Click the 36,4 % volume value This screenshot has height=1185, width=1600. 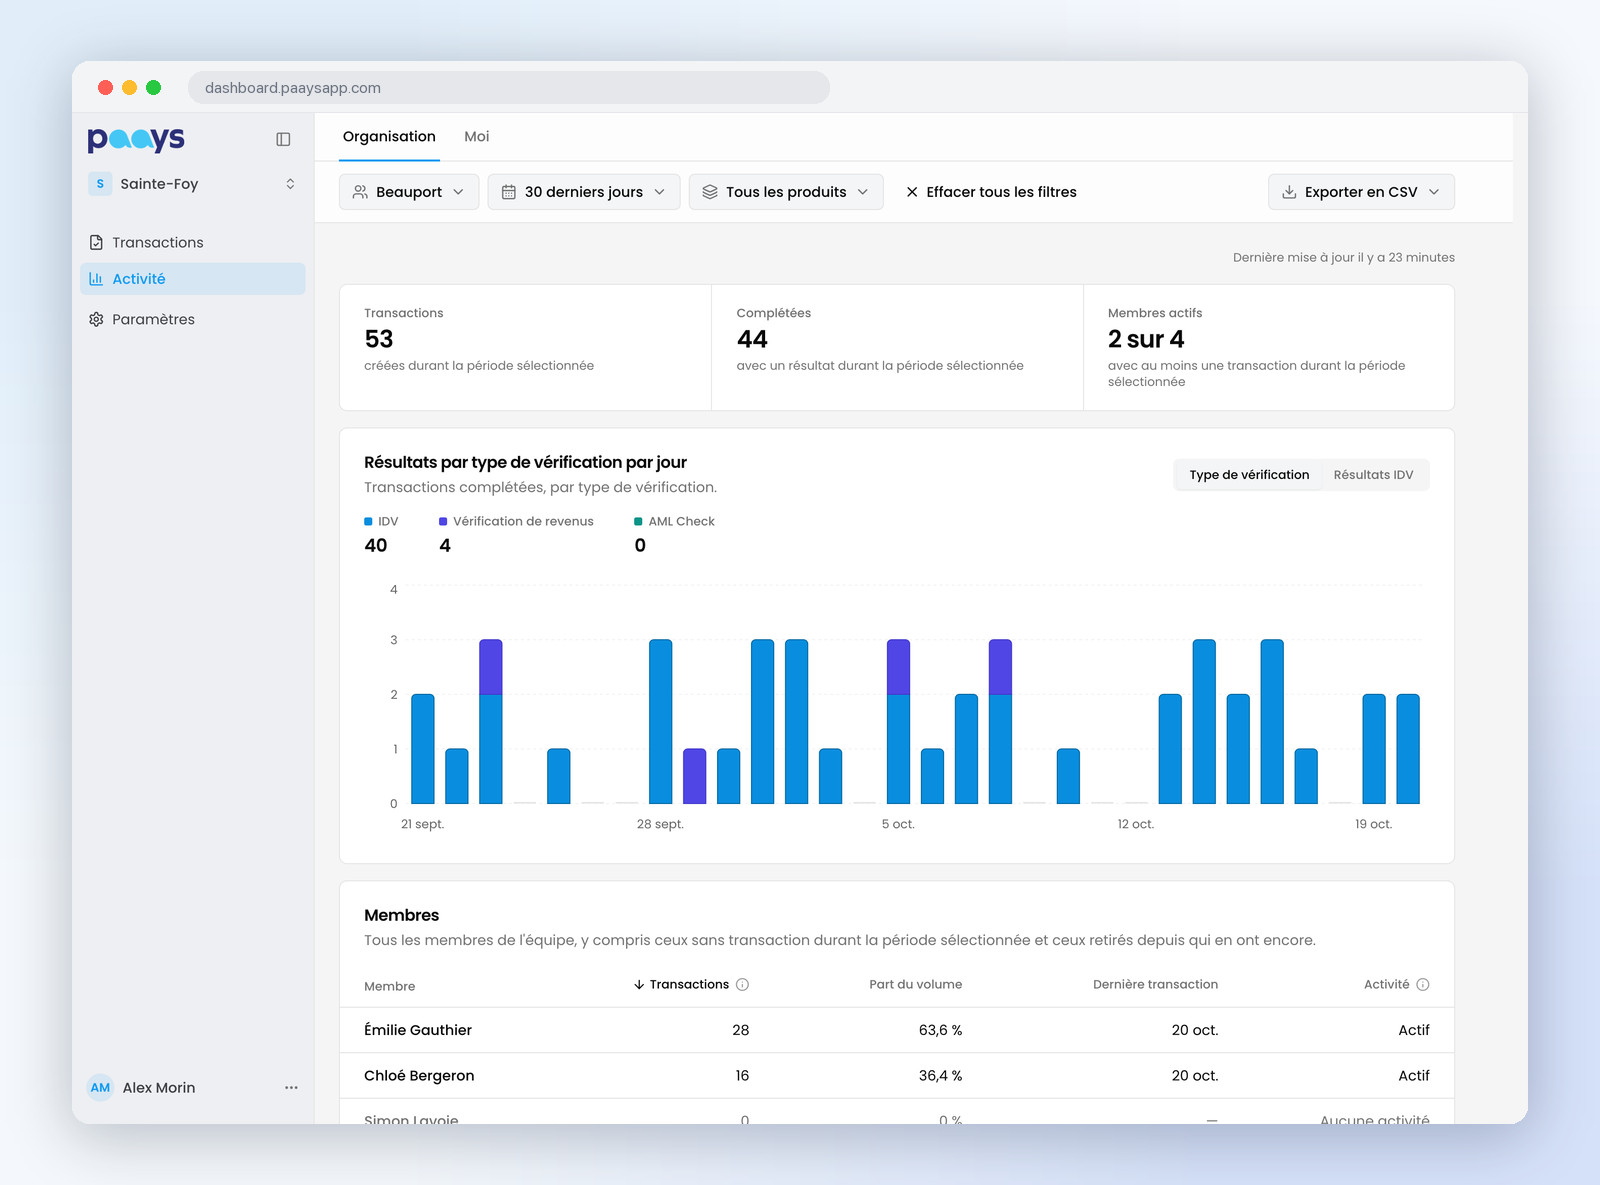[940, 1076]
